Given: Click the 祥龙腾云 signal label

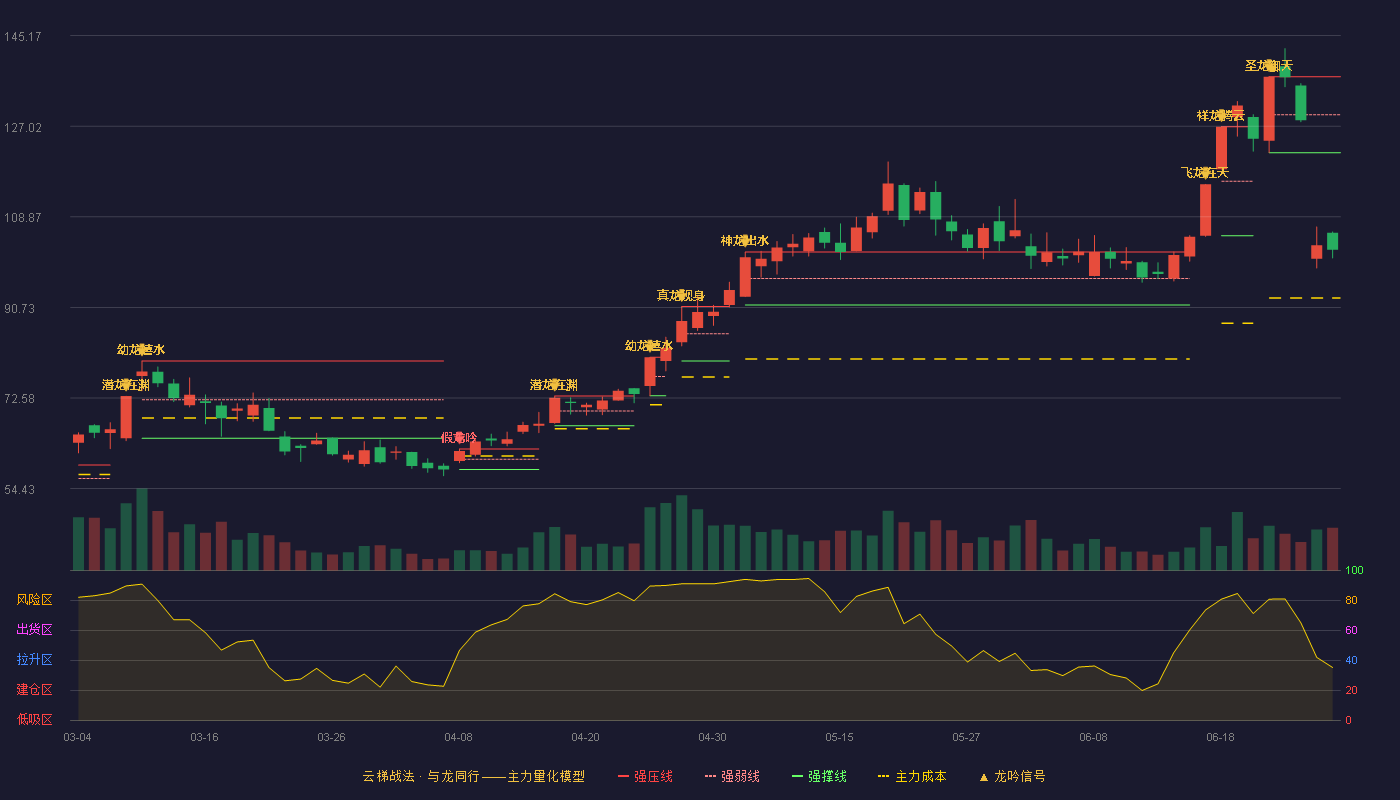Looking at the screenshot, I should [1221, 116].
